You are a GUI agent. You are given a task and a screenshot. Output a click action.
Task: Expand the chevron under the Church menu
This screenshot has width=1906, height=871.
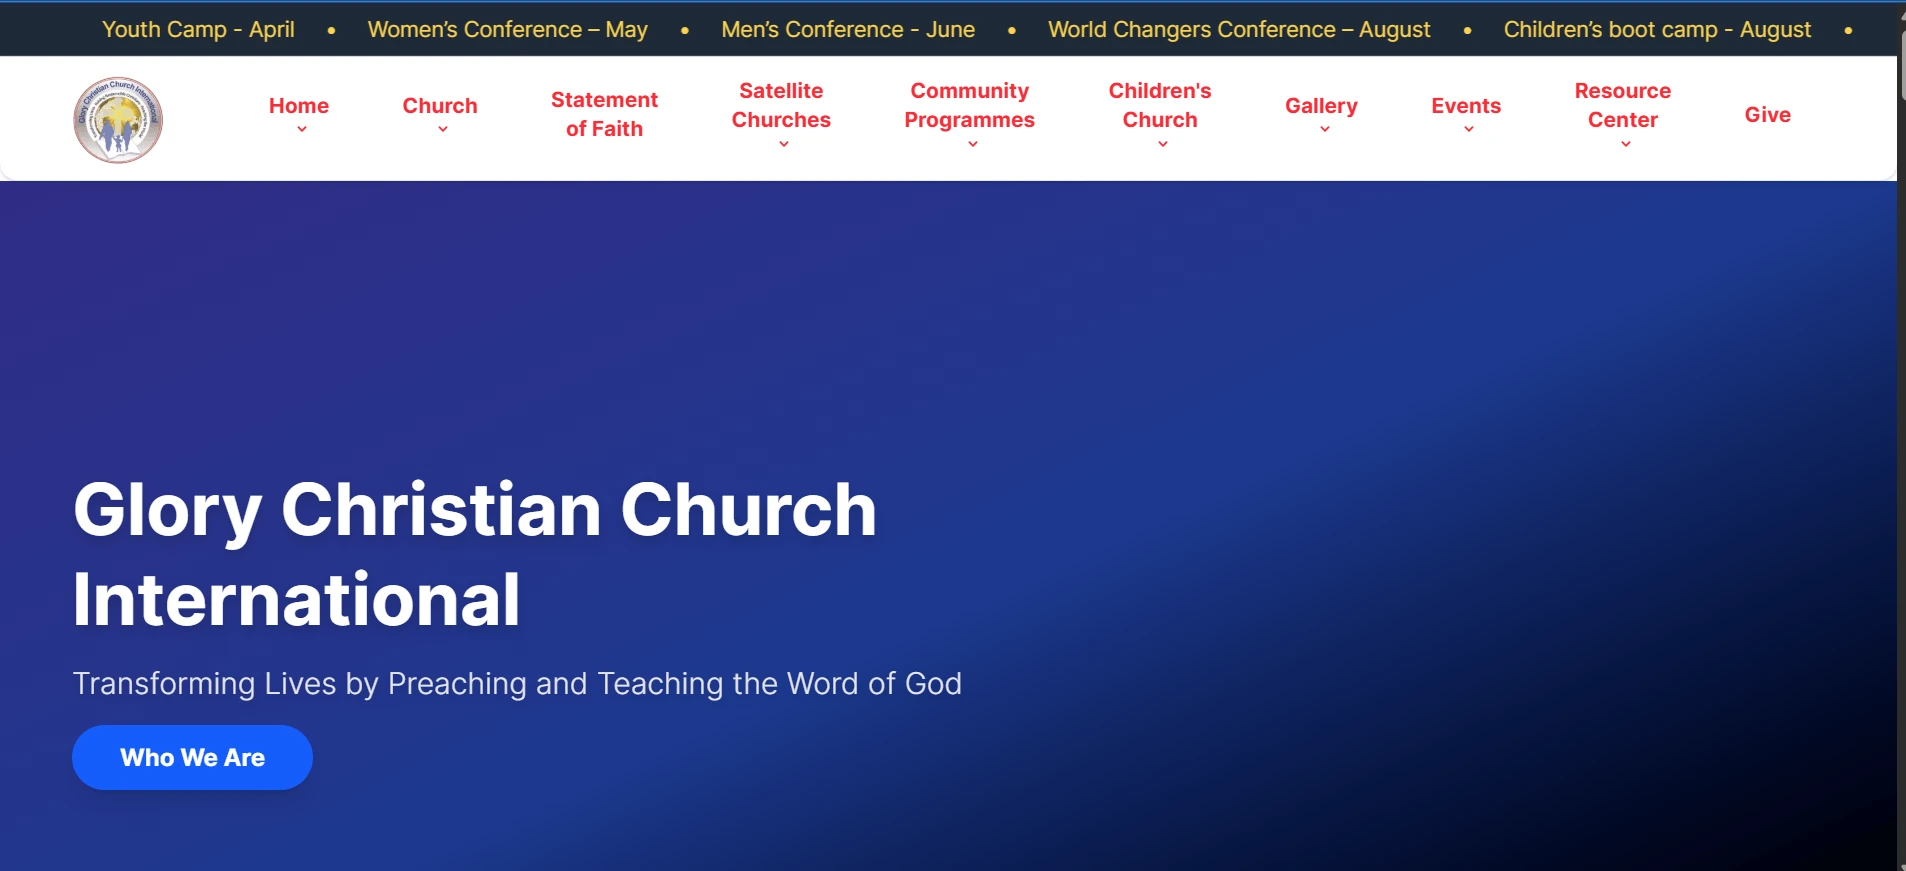[443, 129]
